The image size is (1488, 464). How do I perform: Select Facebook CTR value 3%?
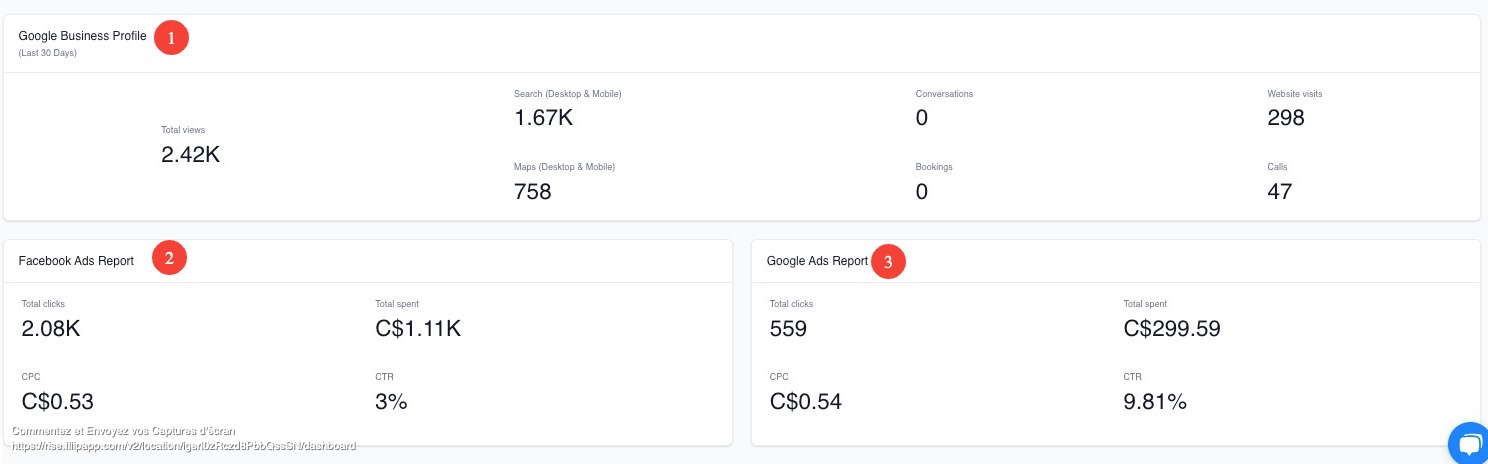pos(391,402)
